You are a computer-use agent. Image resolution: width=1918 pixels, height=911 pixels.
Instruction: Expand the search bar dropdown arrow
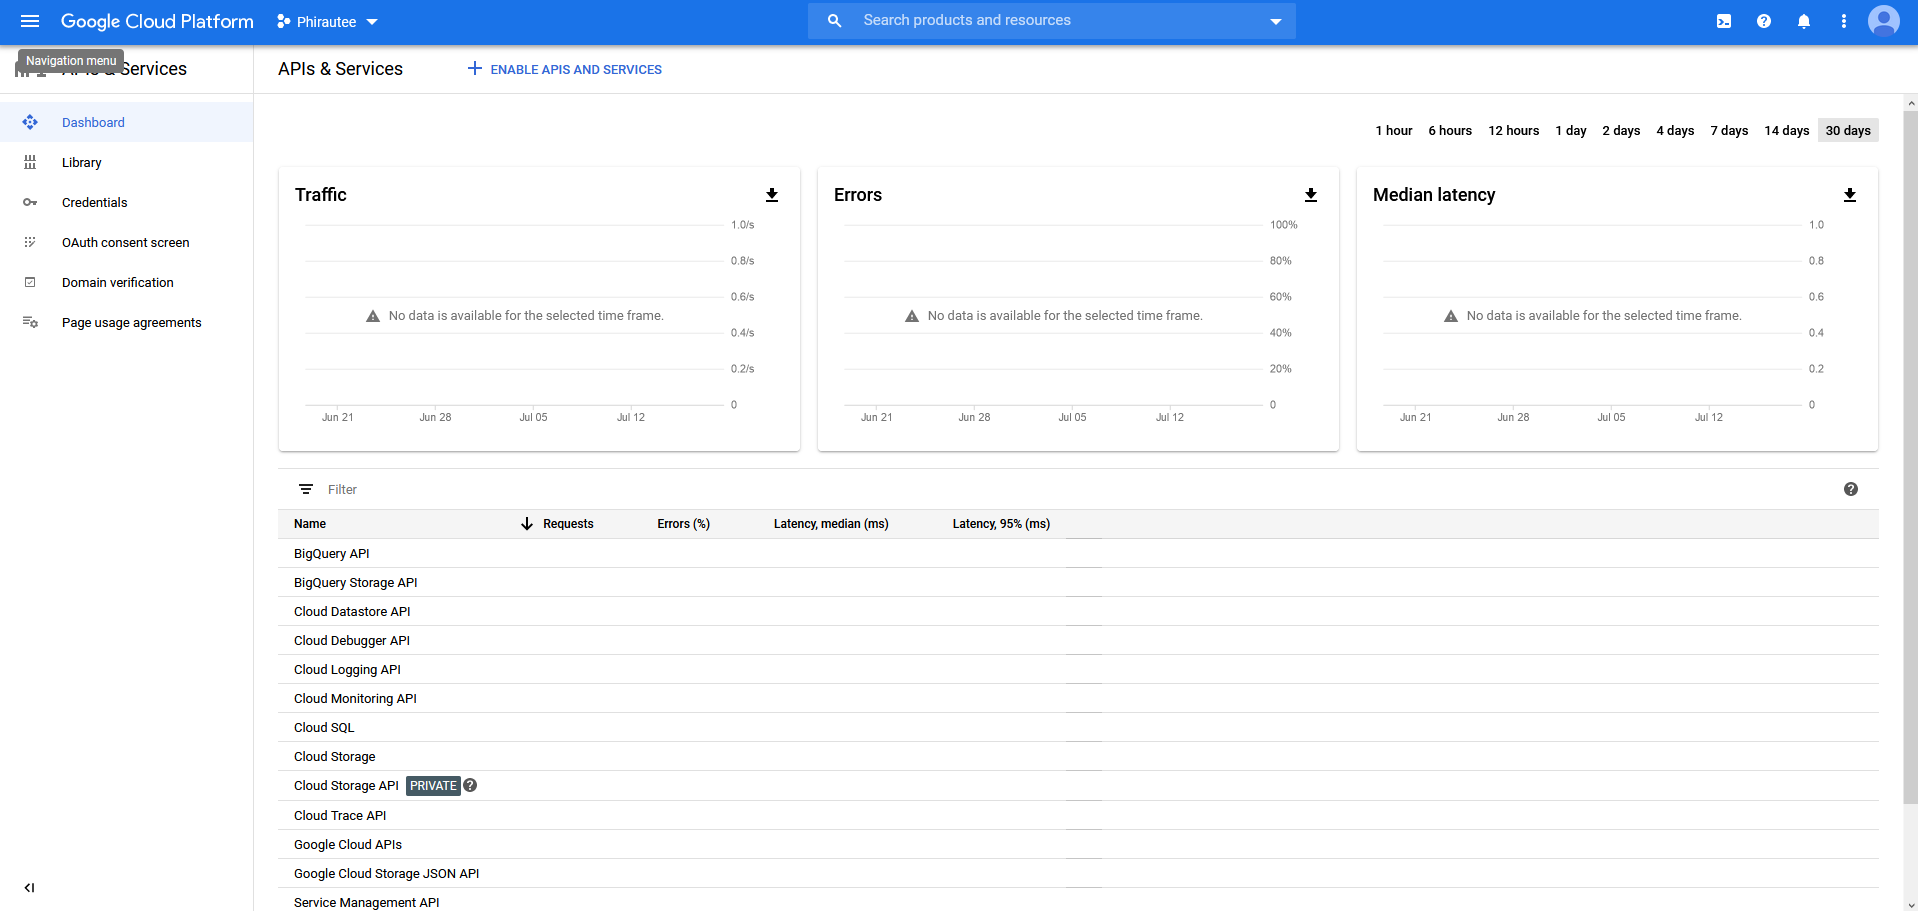1276,21
